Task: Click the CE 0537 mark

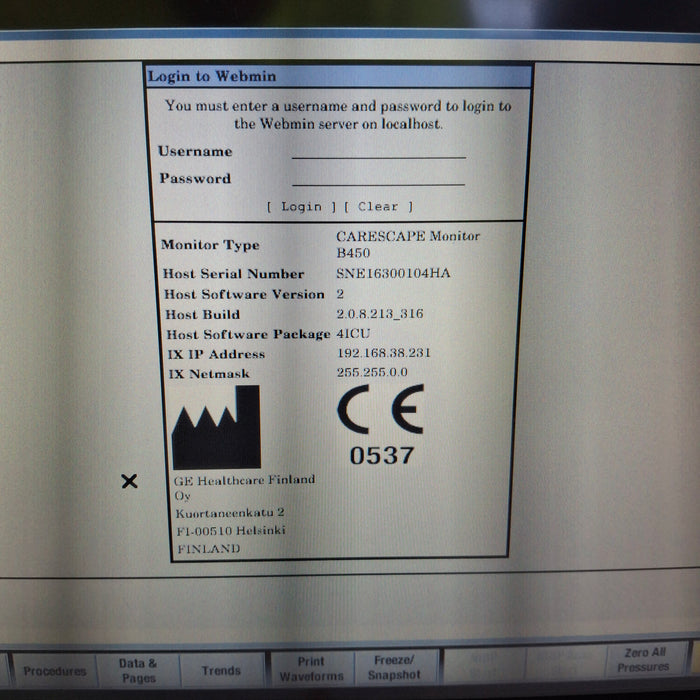Action: (381, 425)
